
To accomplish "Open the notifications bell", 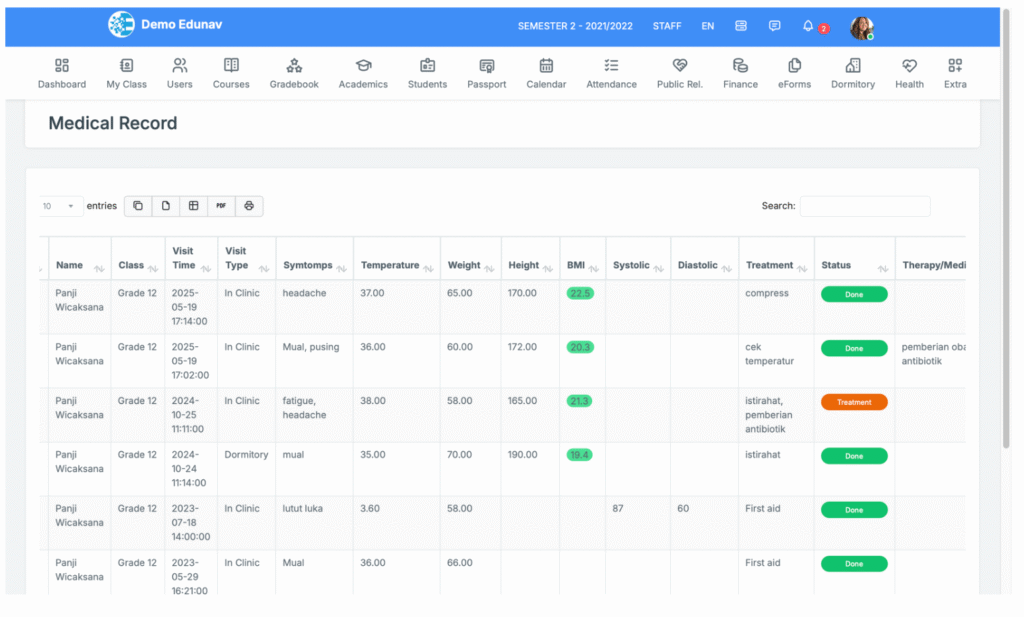I will [808, 26].
